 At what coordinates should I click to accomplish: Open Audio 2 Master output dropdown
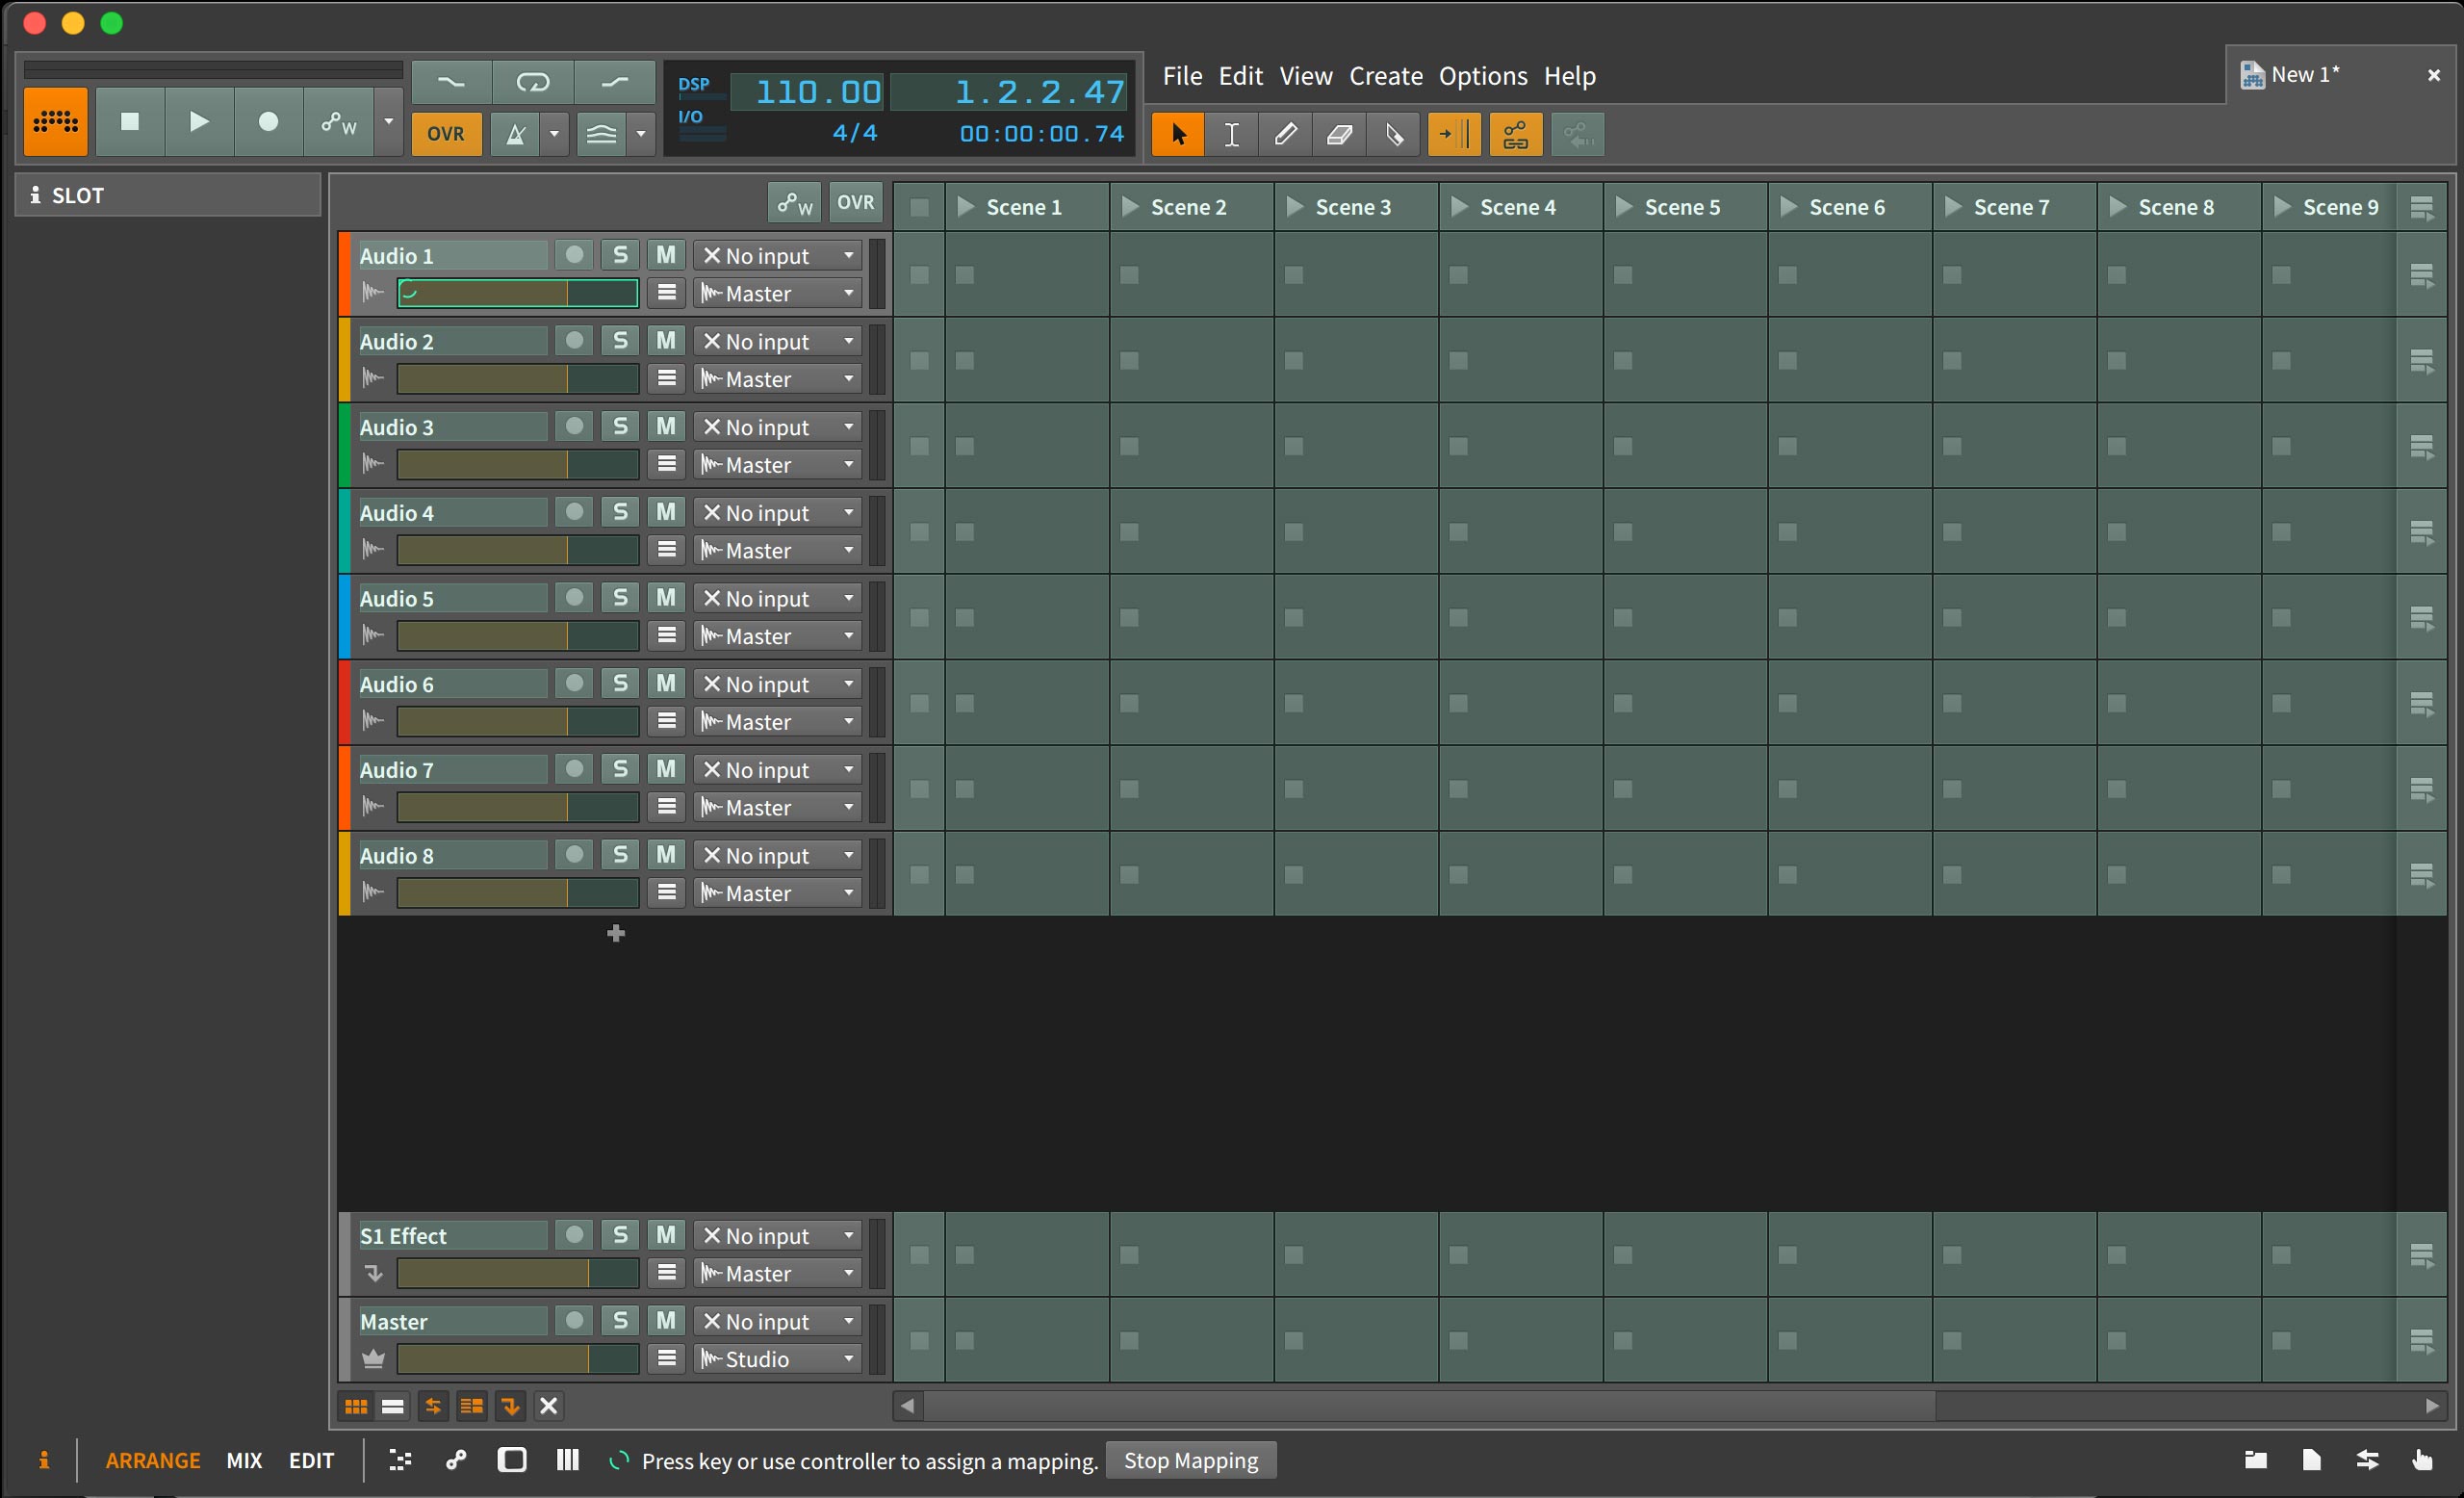778,379
